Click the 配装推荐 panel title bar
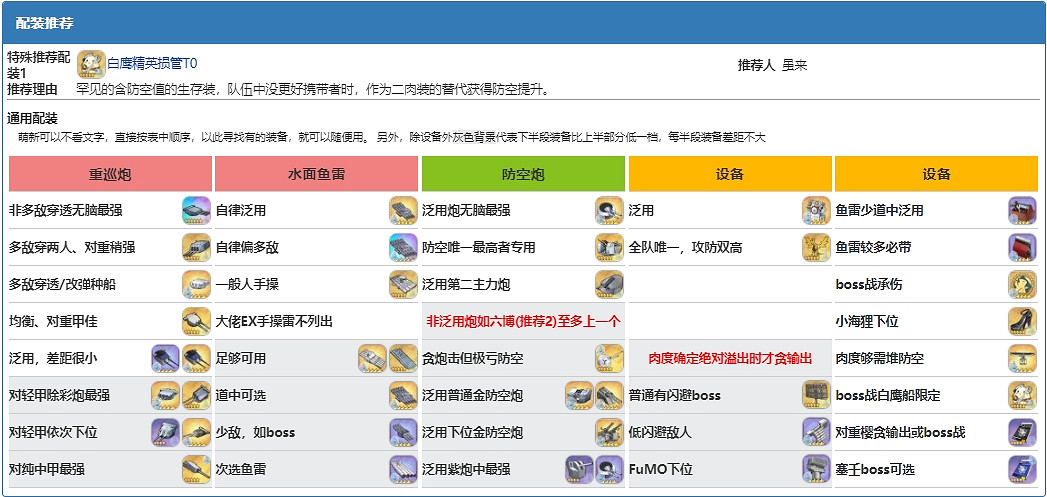Image resolution: width=1047 pixels, height=497 pixels. pos(523,22)
